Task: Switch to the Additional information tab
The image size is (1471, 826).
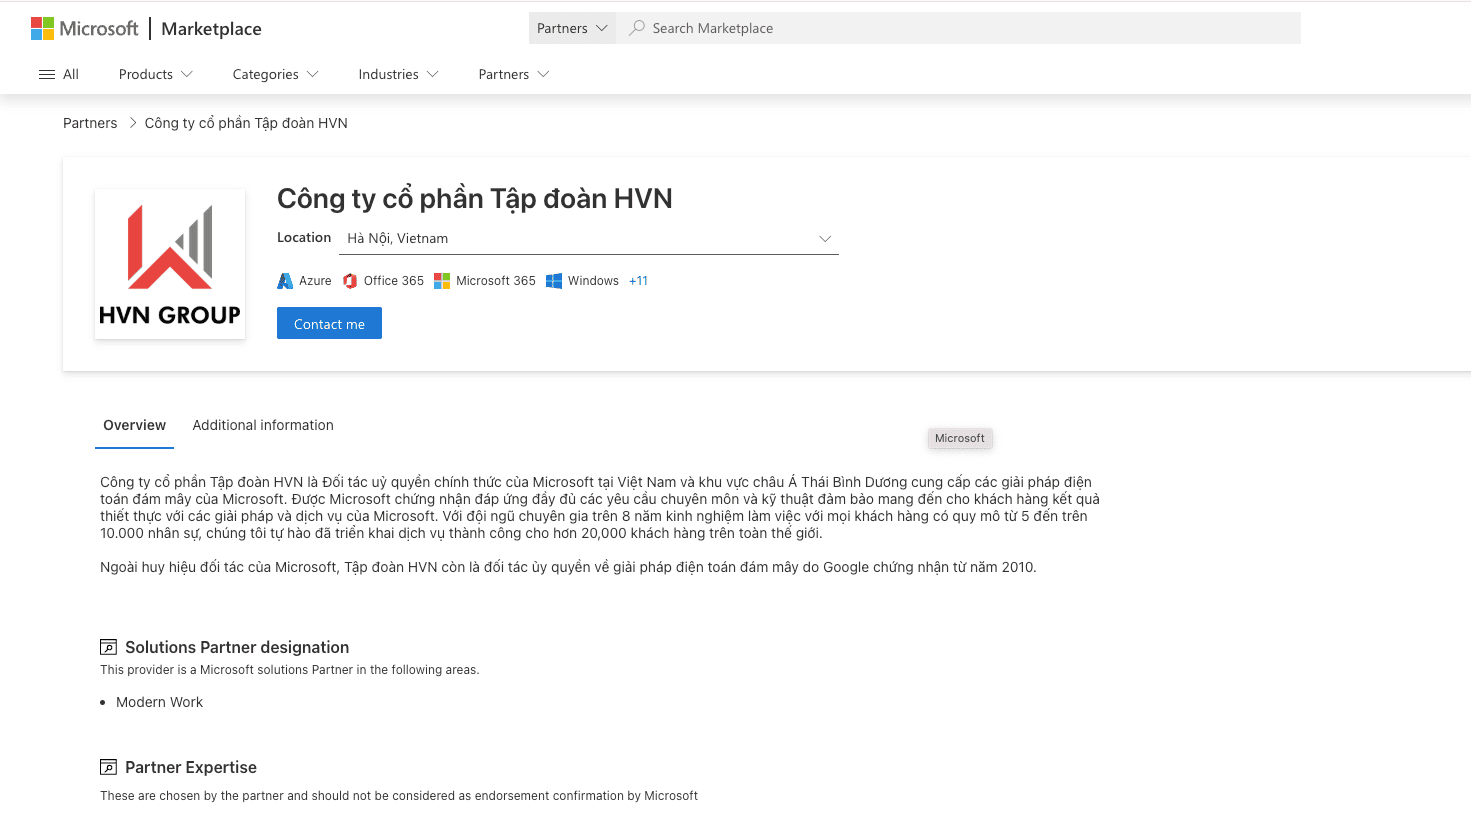Action: [x=262, y=425]
